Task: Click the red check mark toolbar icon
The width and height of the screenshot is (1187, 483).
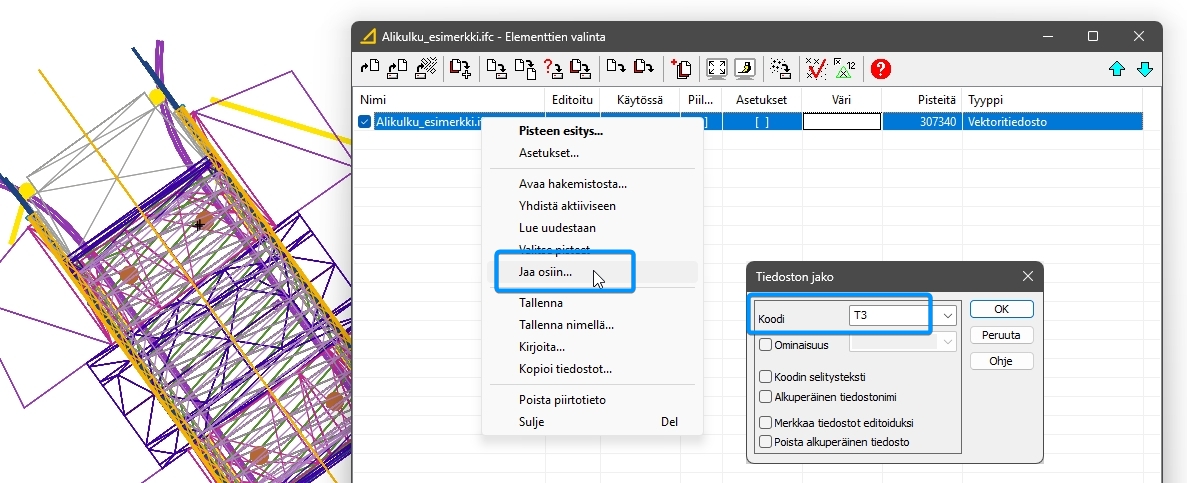Action: pyautogui.click(x=816, y=69)
